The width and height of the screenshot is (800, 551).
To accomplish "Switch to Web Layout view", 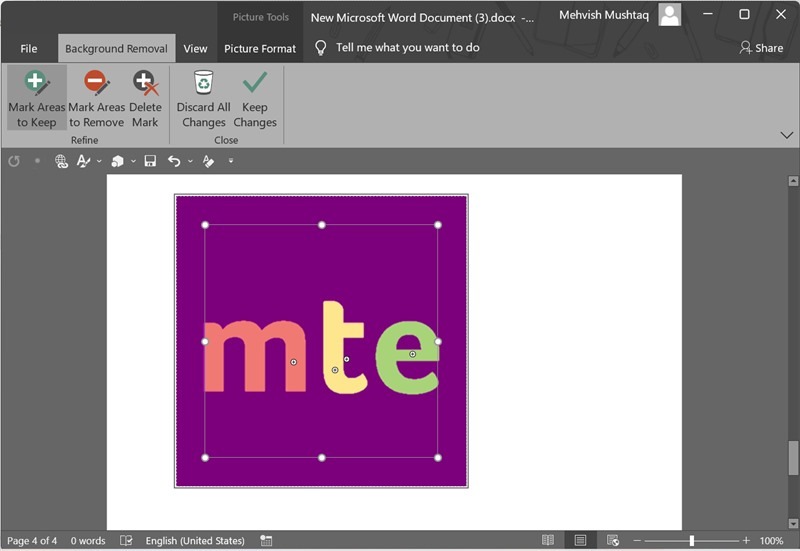I will [613, 540].
